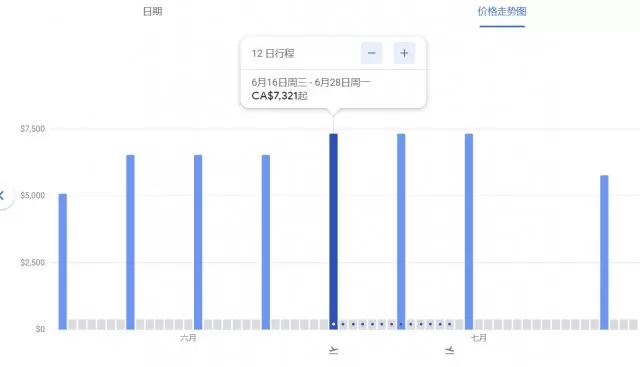Click the white dot at selected bar's base
640x367 pixels.
coord(333,325)
